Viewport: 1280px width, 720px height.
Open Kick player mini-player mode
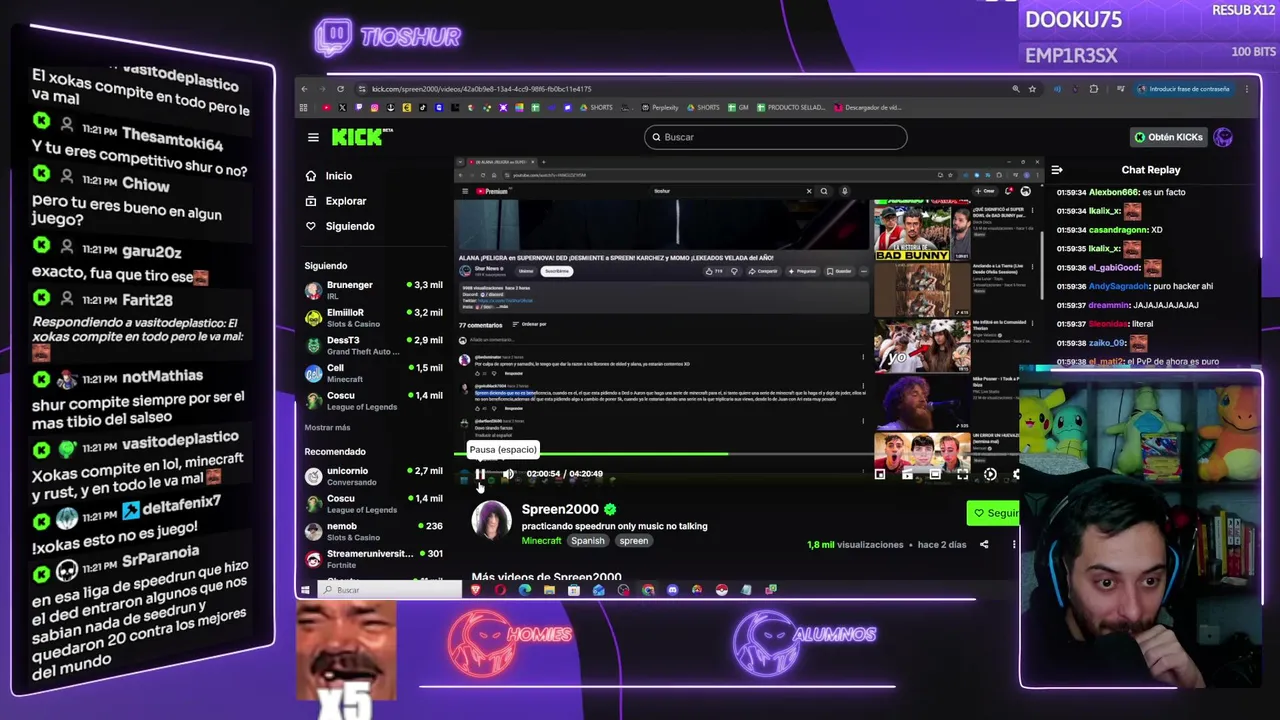pos(880,474)
